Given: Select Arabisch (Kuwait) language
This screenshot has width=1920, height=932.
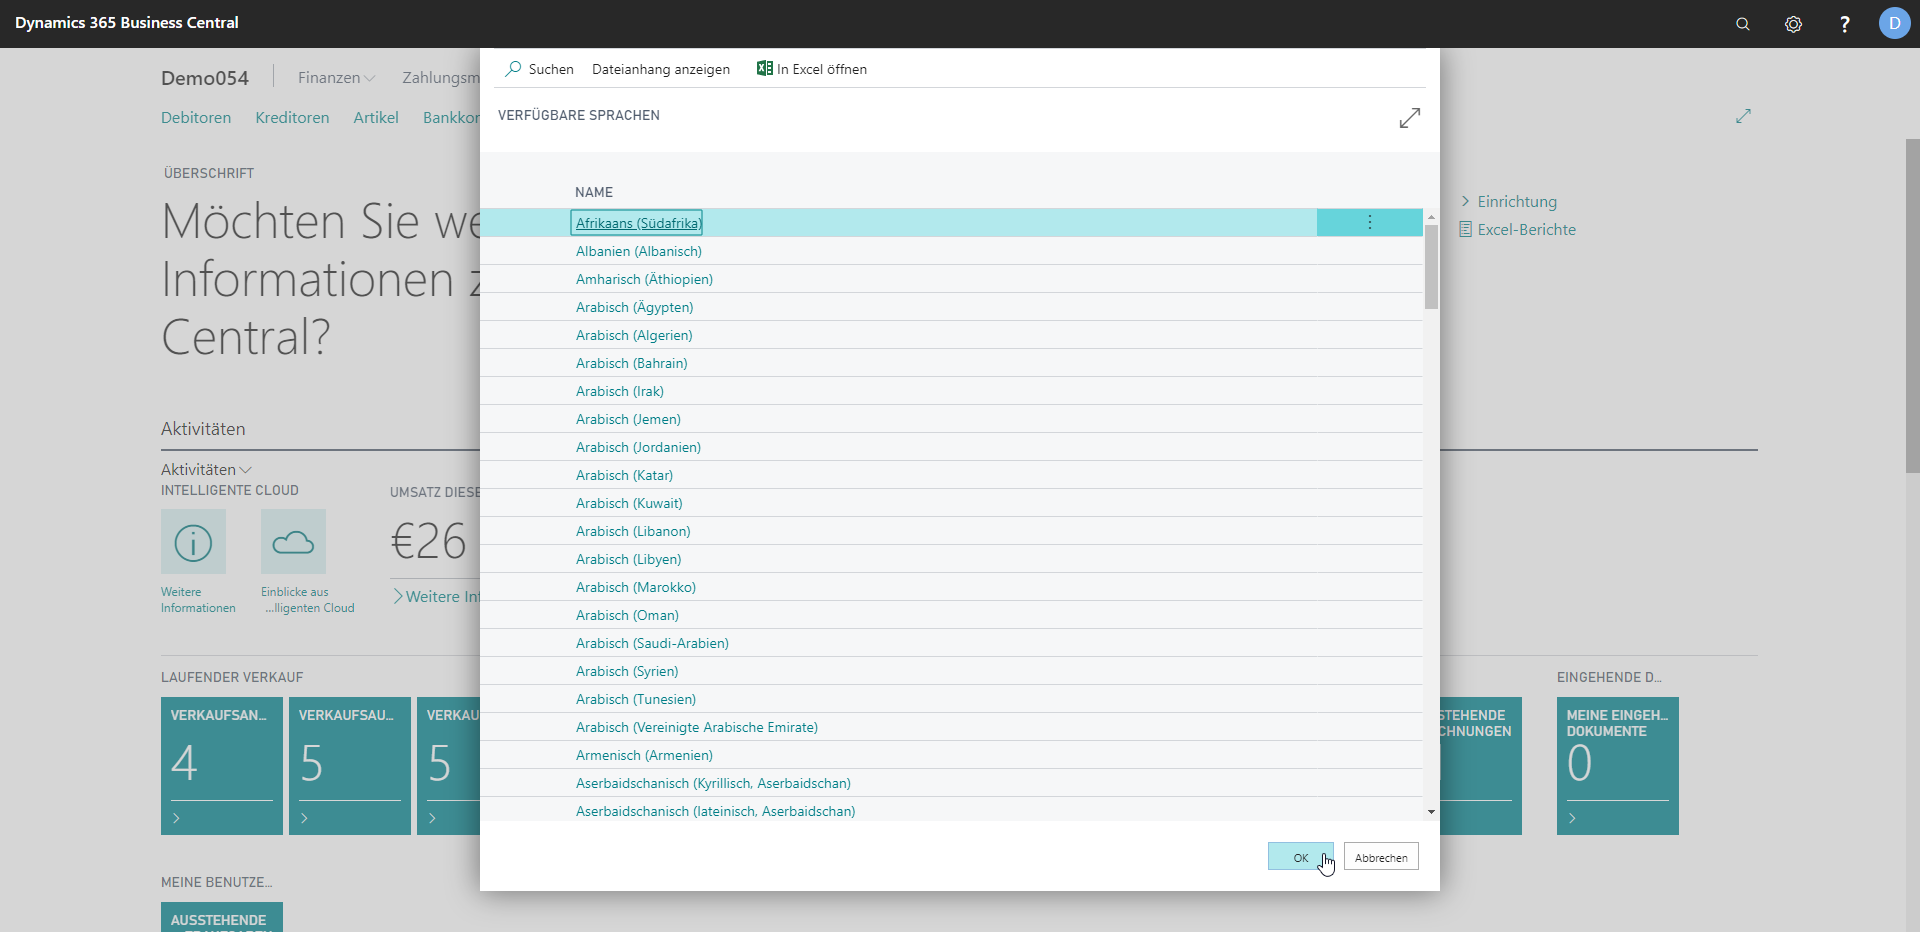Looking at the screenshot, I should (629, 503).
